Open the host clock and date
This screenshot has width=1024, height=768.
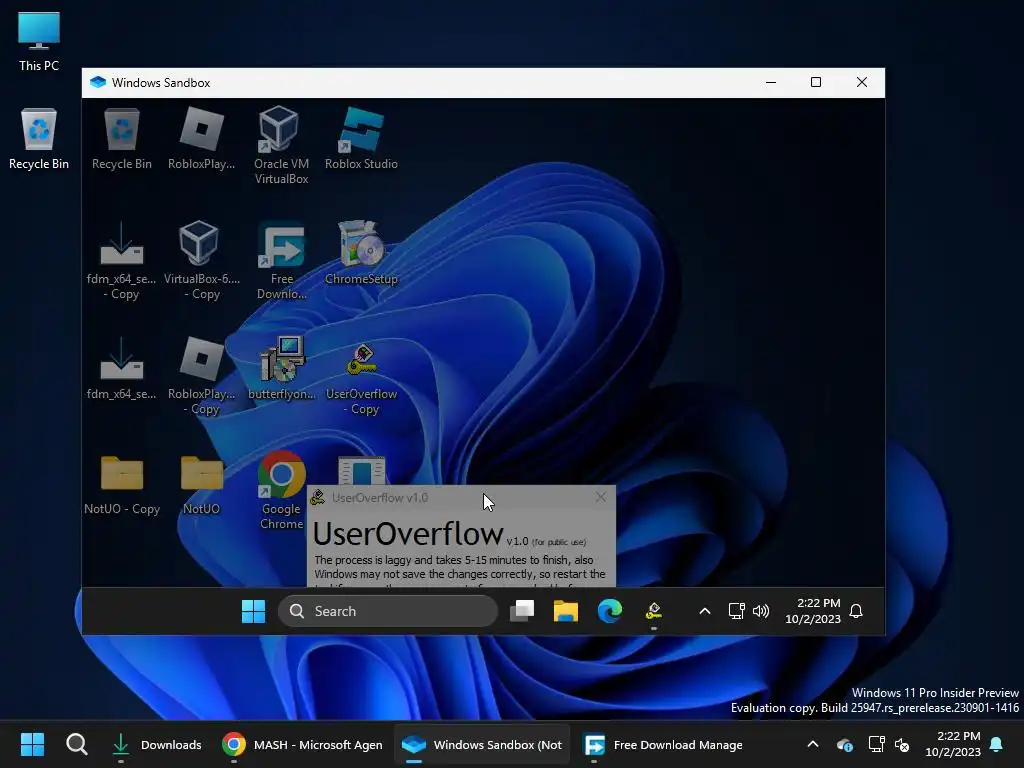coord(953,744)
